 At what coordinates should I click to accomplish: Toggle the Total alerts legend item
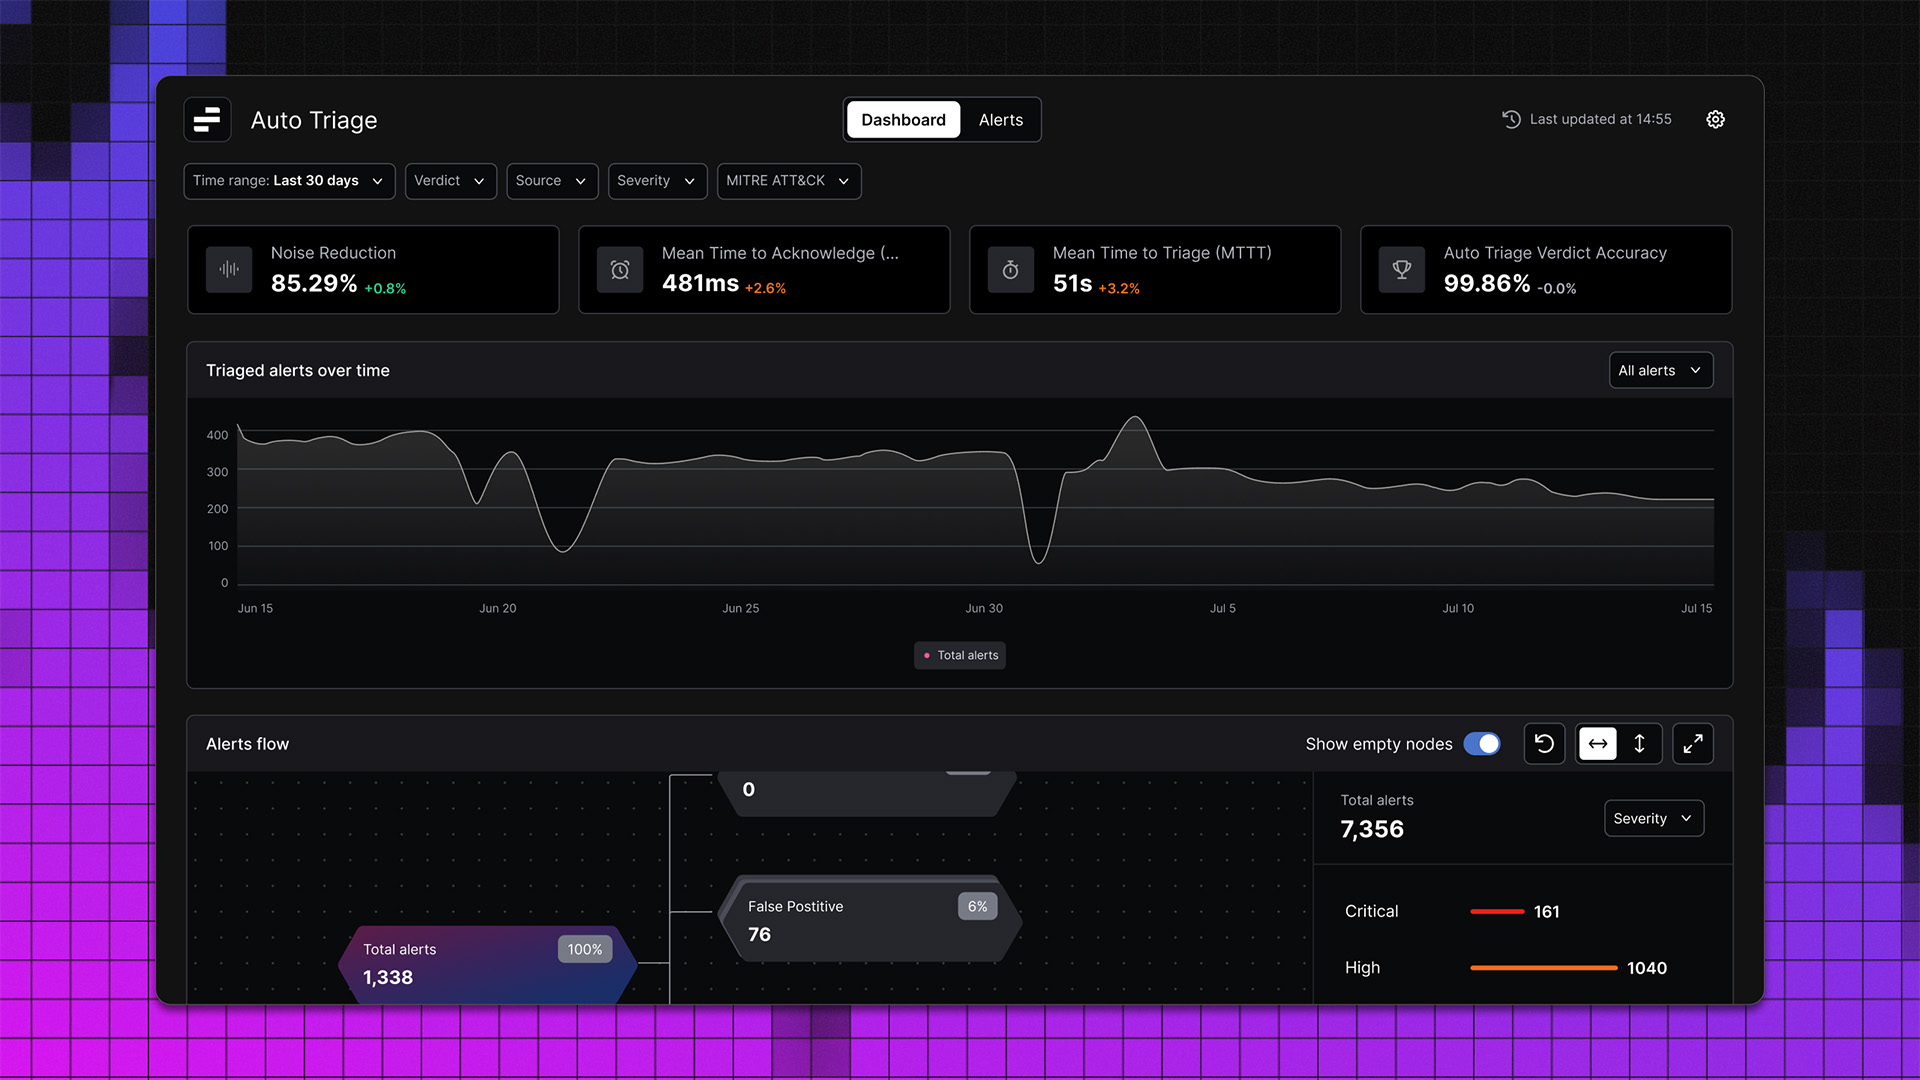(x=960, y=655)
